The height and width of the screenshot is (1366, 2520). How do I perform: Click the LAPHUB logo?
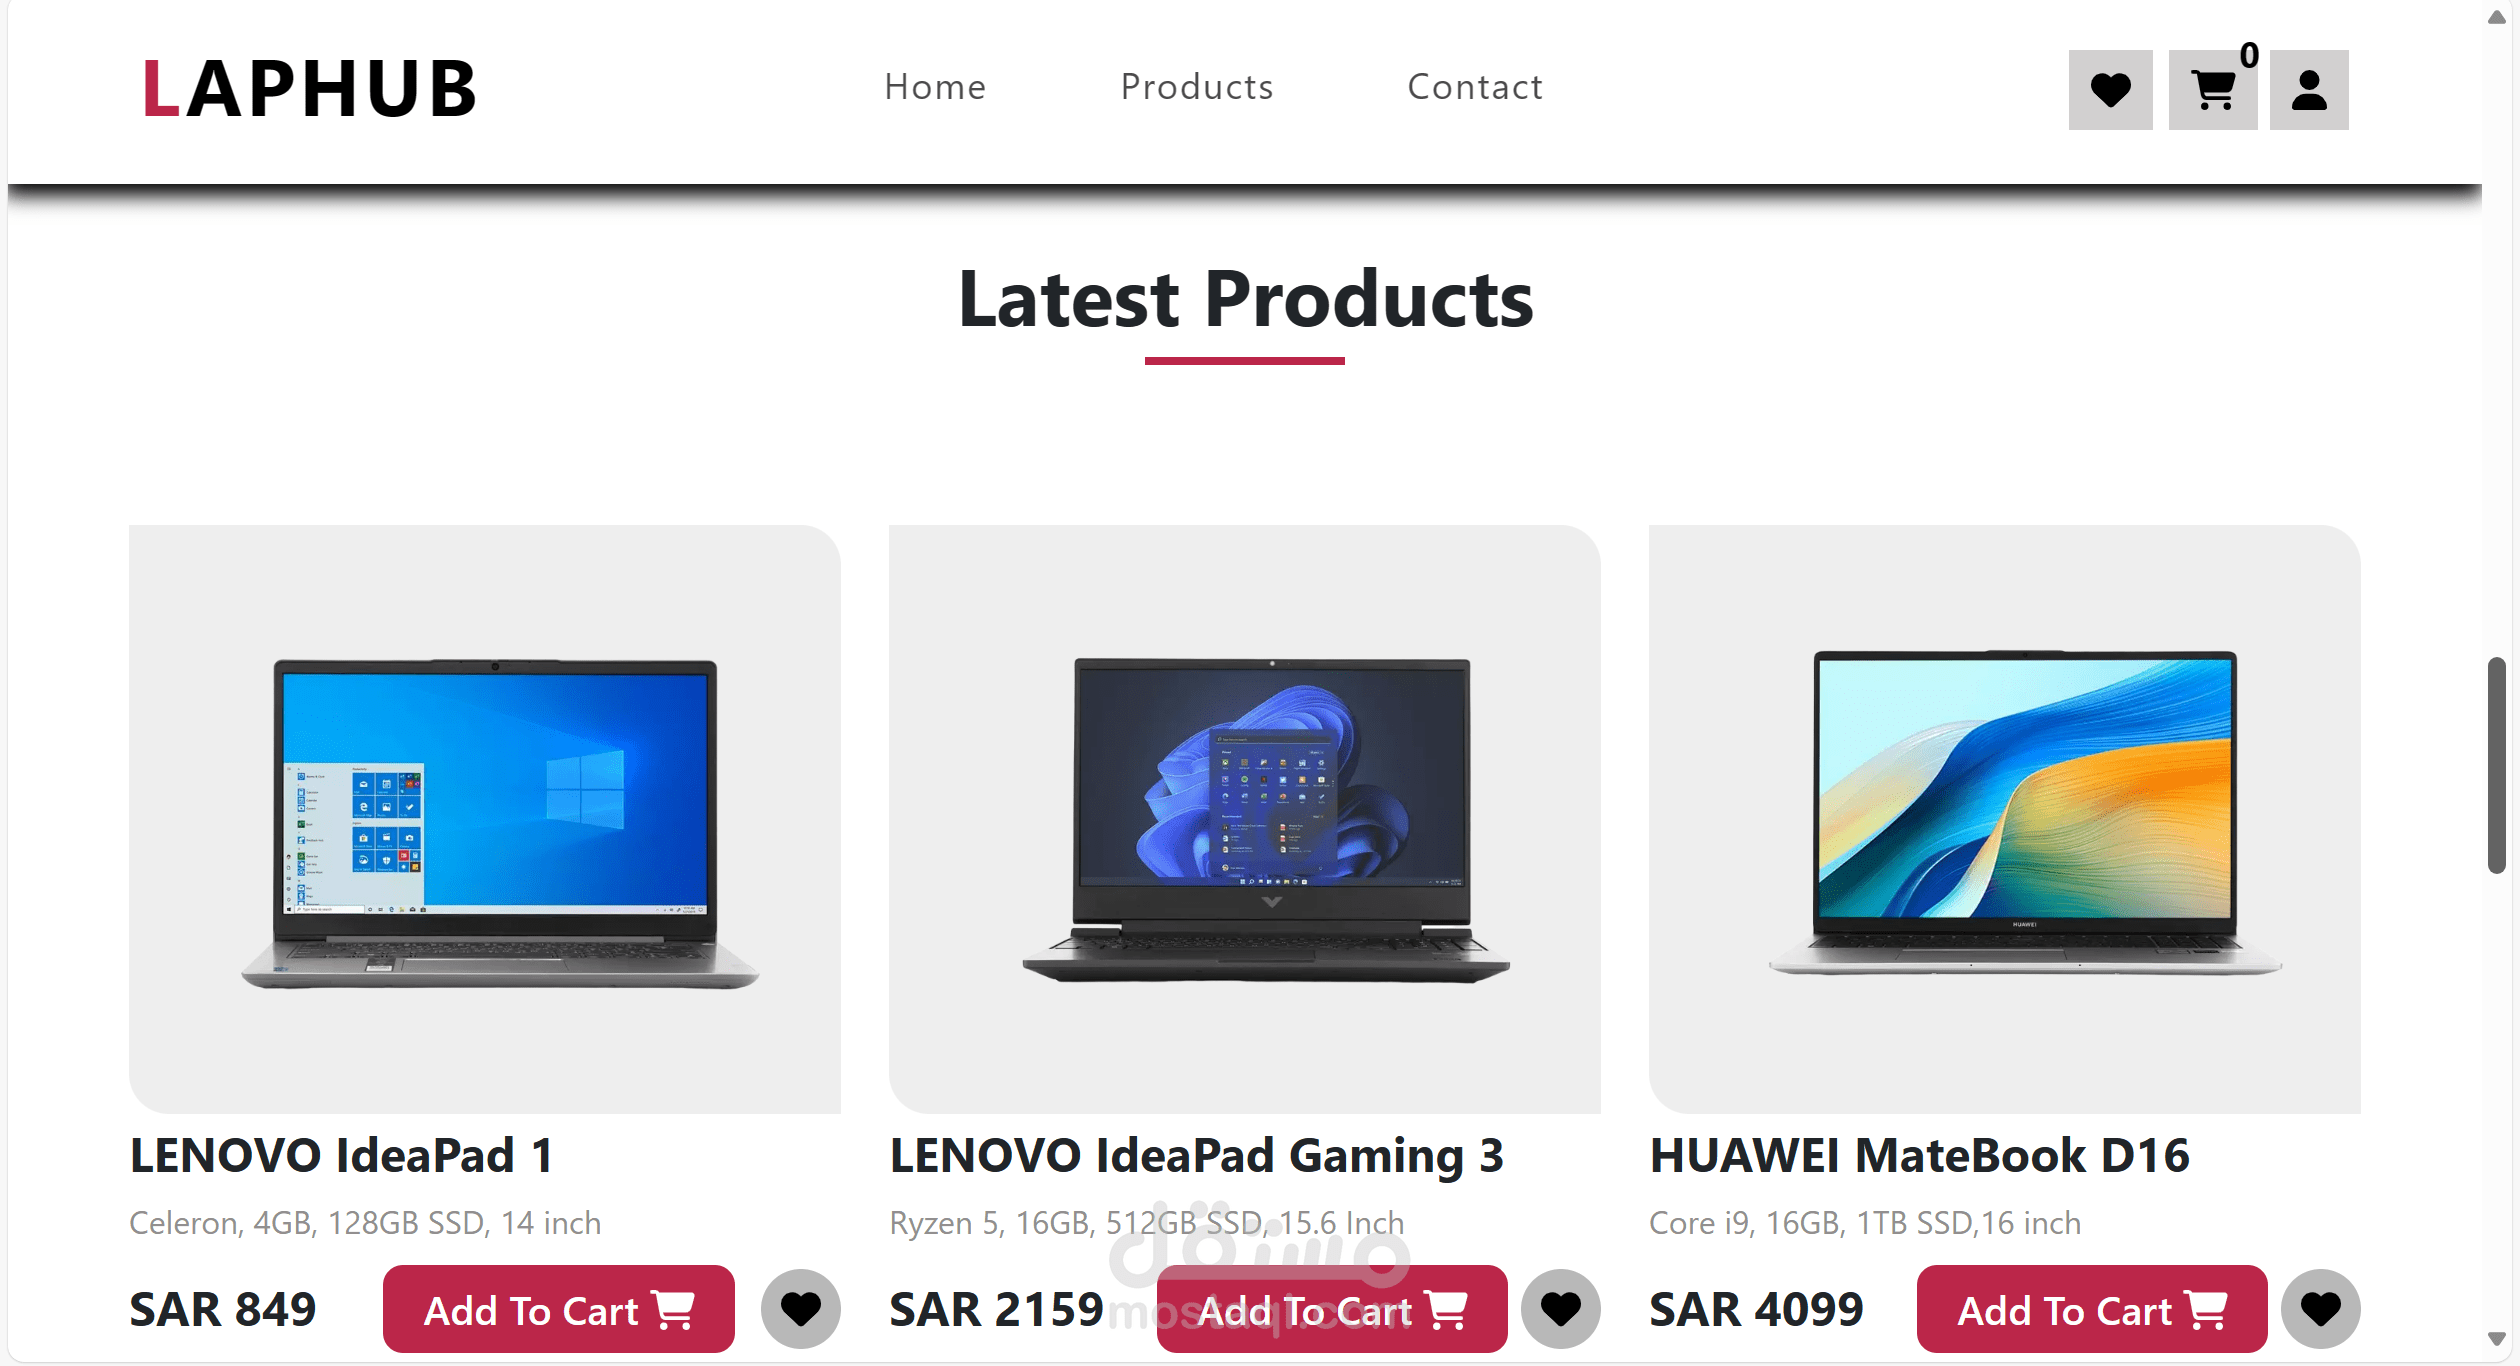310,88
